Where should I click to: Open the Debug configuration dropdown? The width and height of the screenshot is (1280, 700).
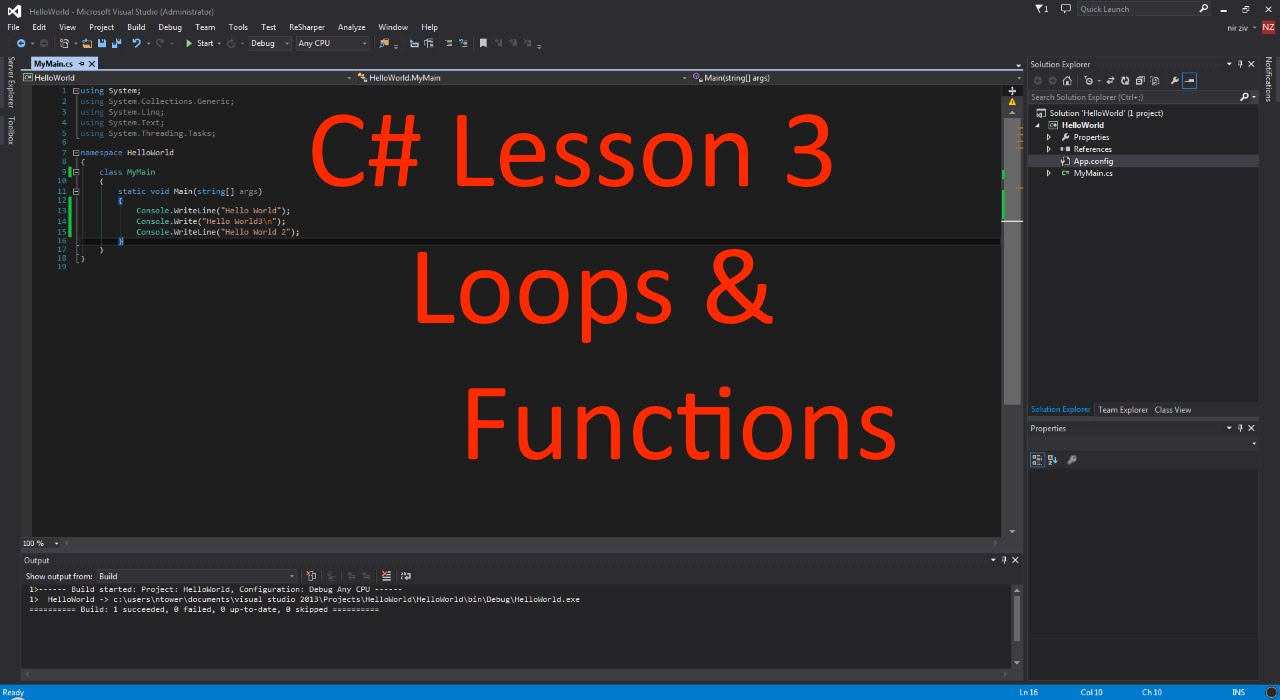click(x=270, y=43)
